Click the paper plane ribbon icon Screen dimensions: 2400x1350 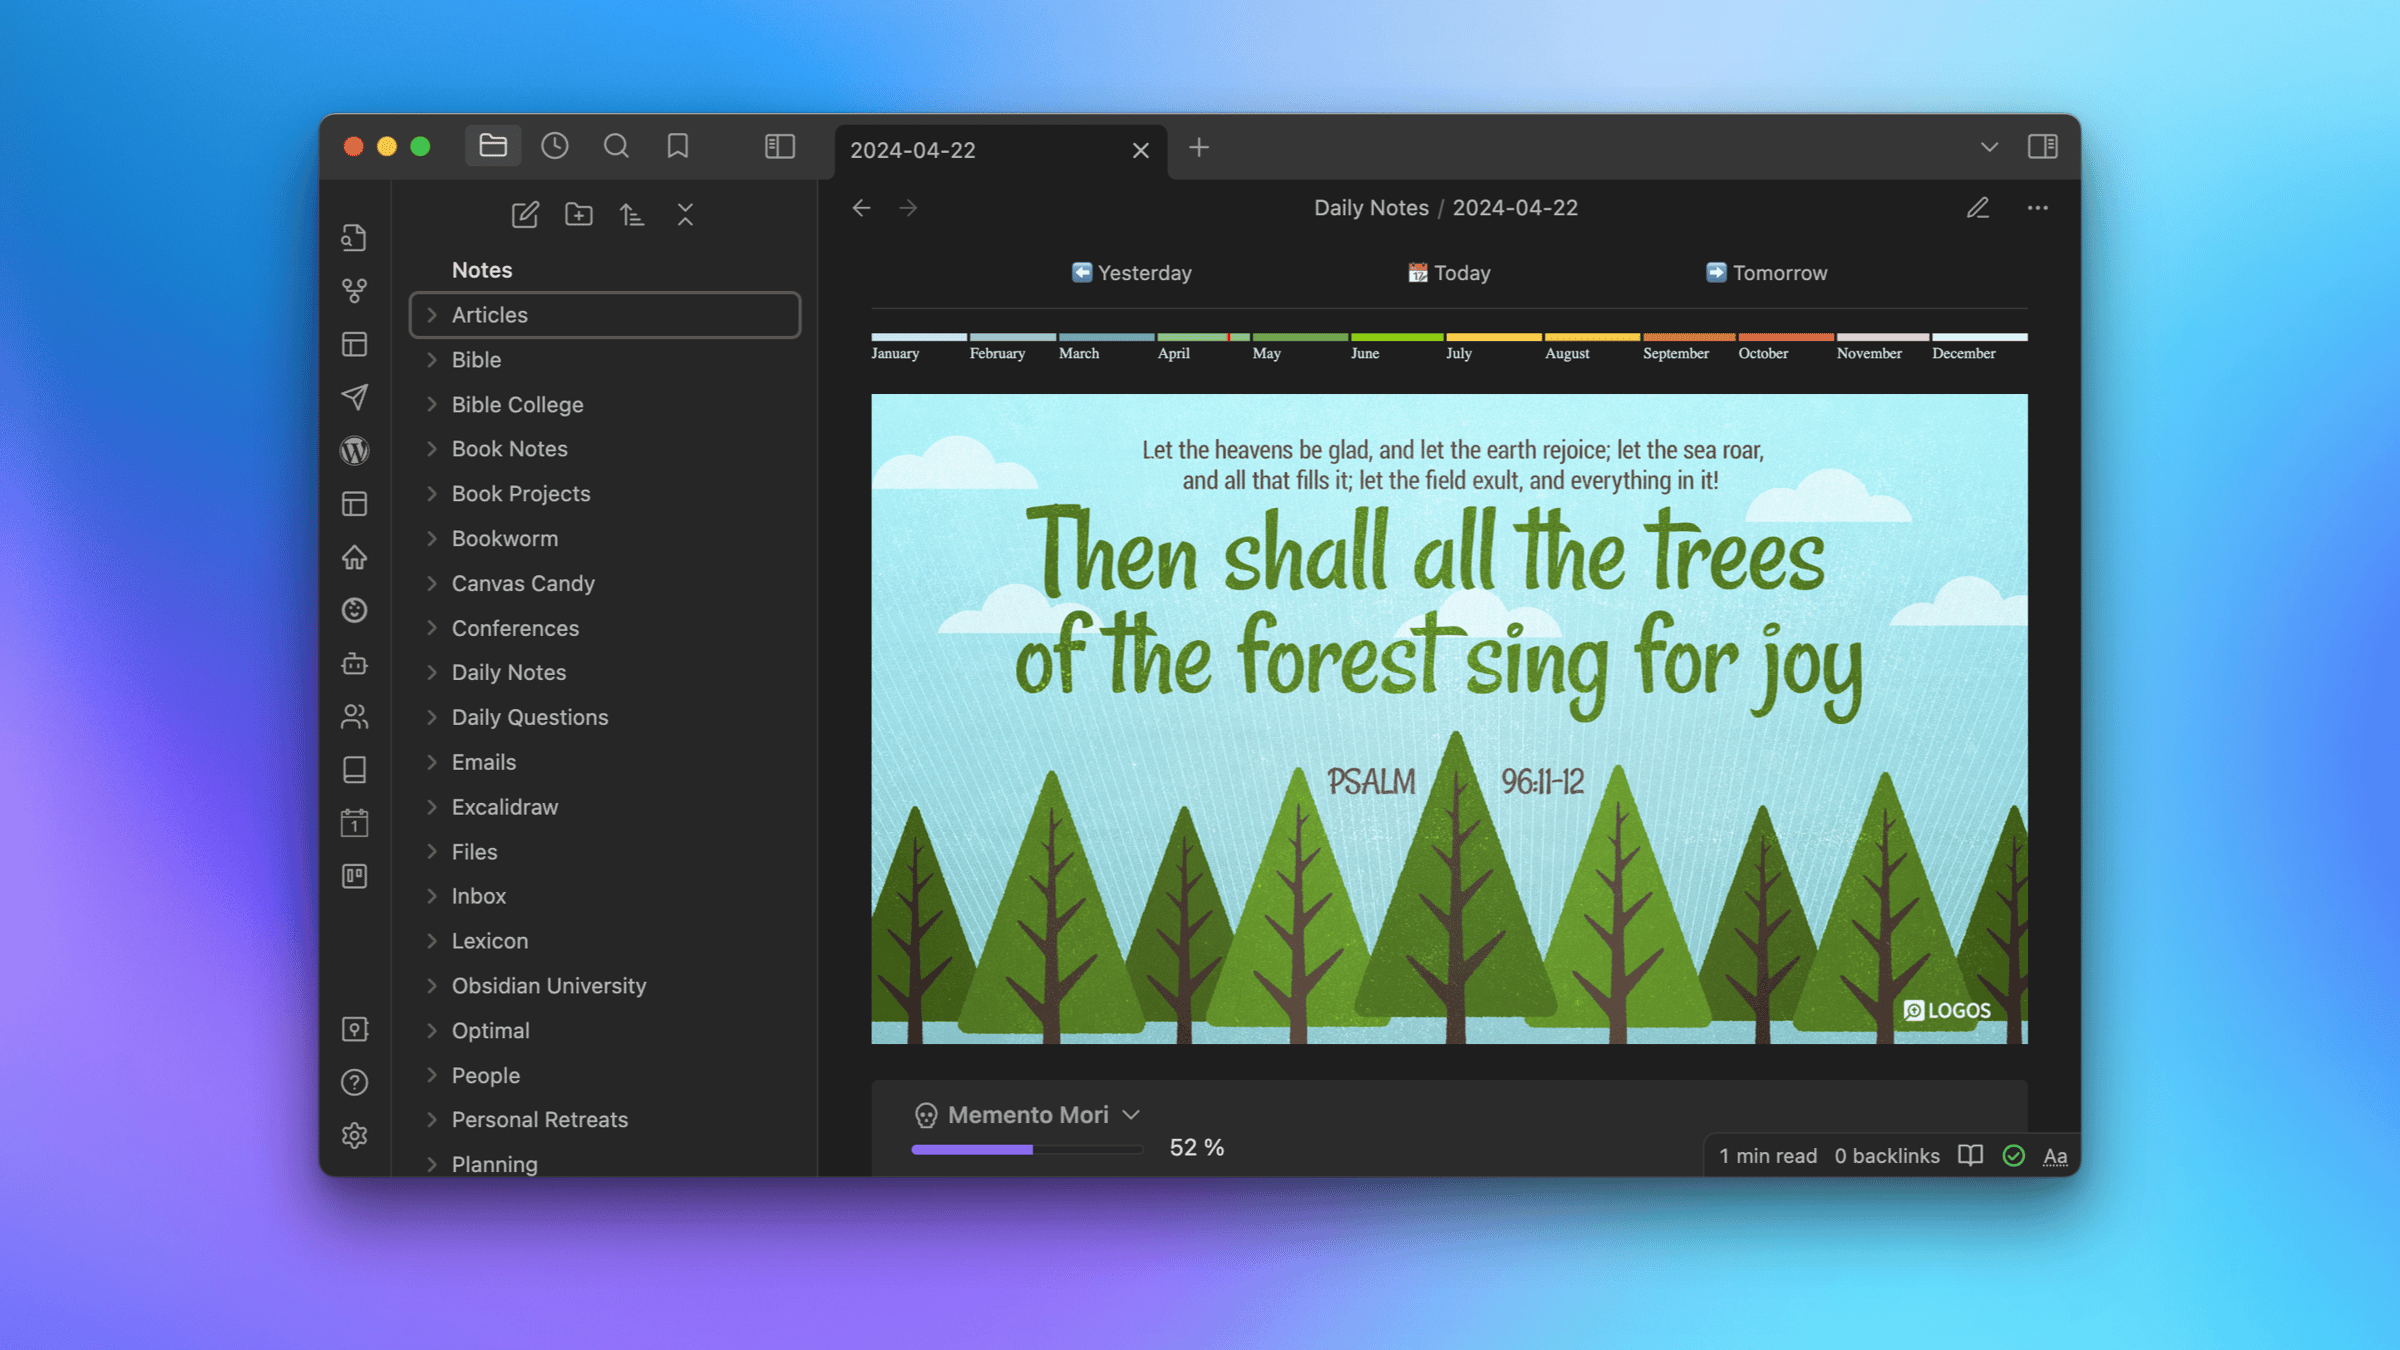354,397
